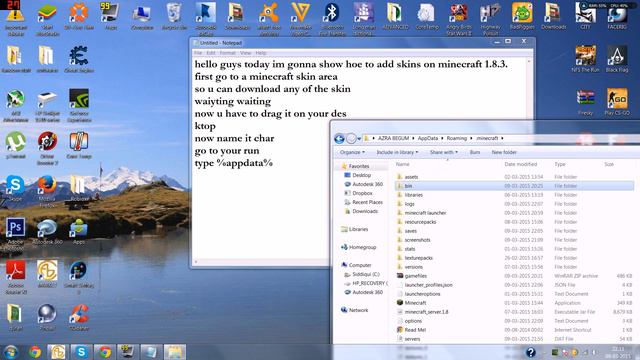Image resolution: width=640 pixels, height=360 pixels.
Task: Open the Notepad View menu
Action: click(x=245, y=53)
